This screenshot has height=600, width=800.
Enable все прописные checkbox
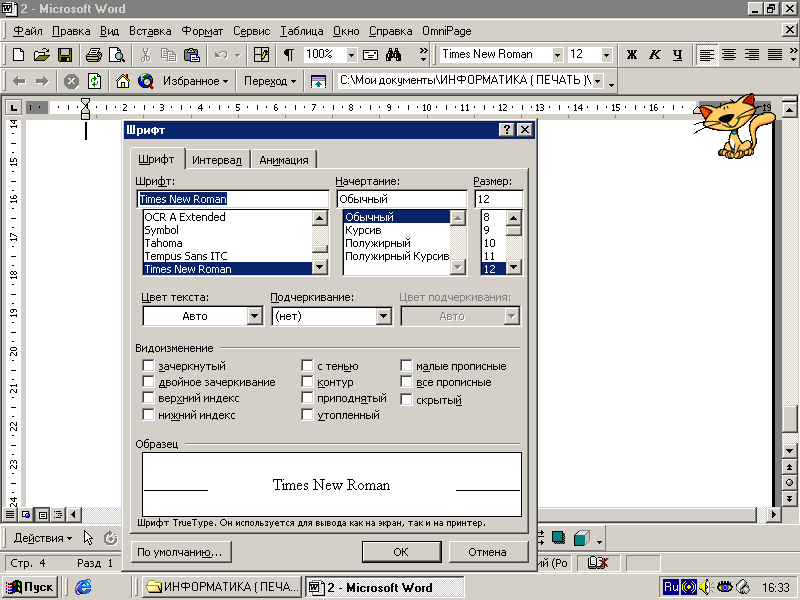coord(406,382)
